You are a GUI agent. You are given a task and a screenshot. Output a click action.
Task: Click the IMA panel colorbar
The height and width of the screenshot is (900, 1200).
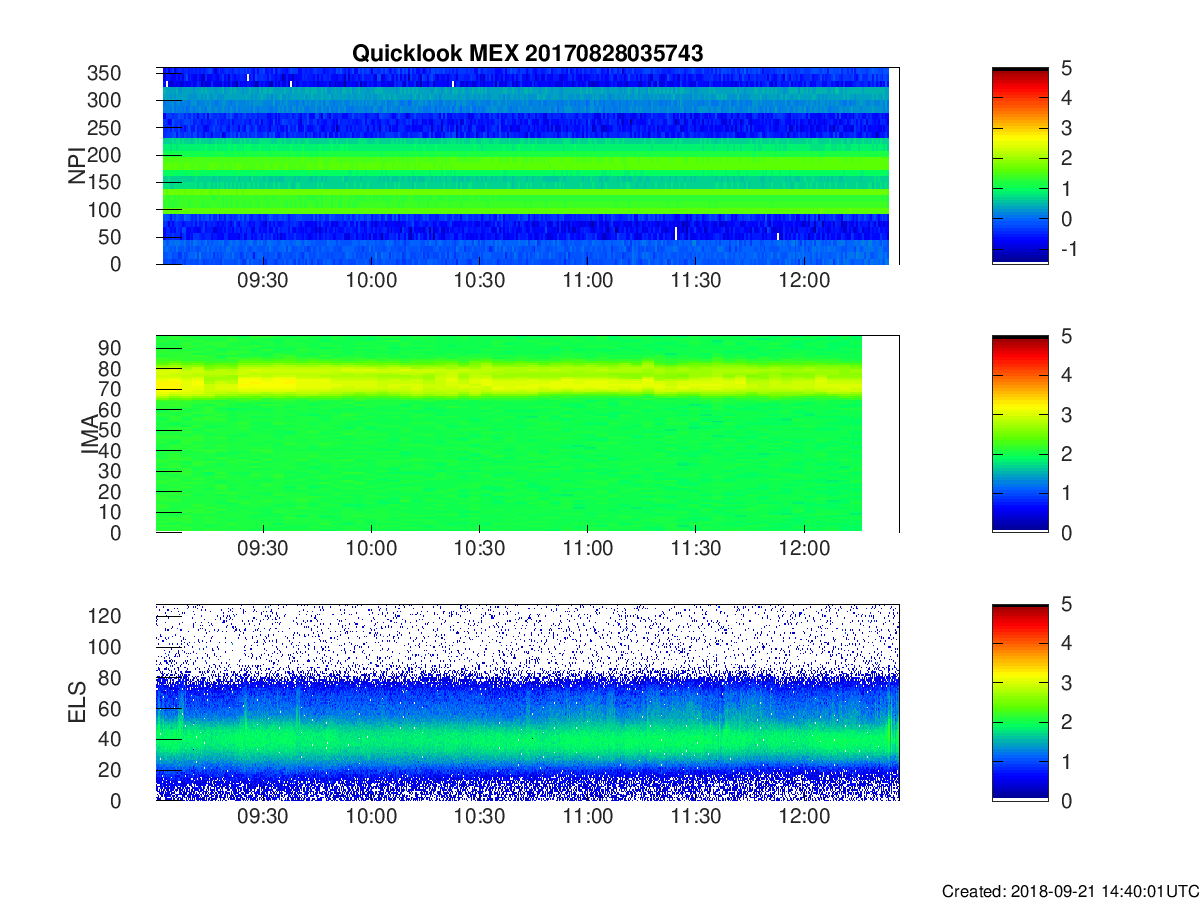[1020, 434]
